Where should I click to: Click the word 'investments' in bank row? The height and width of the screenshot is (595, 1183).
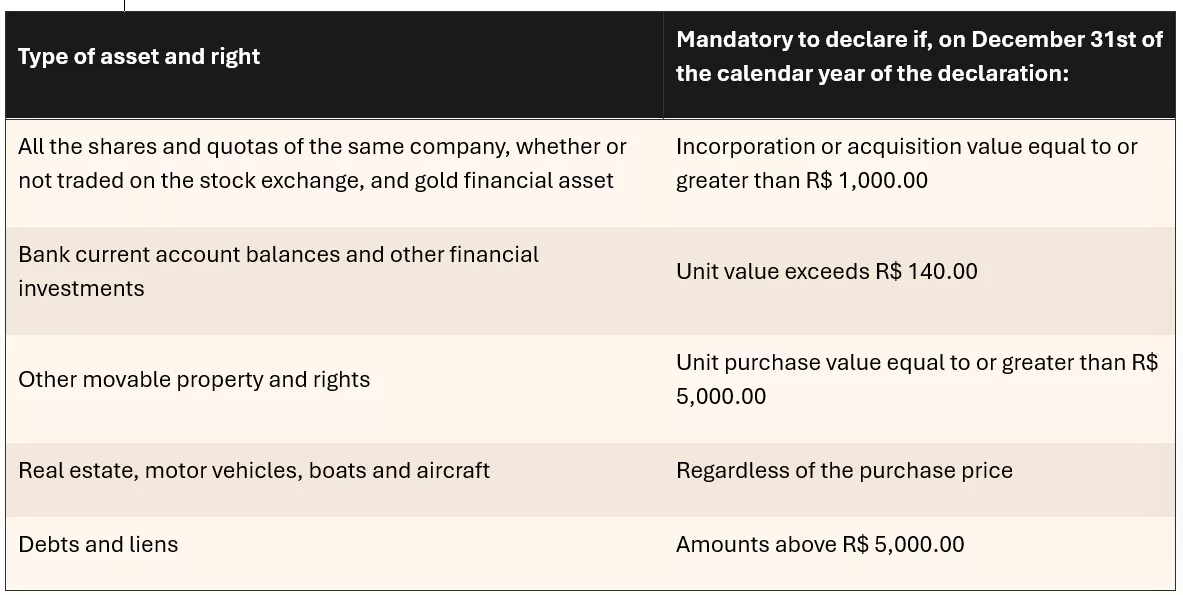pyautogui.click(x=81, y=289)
